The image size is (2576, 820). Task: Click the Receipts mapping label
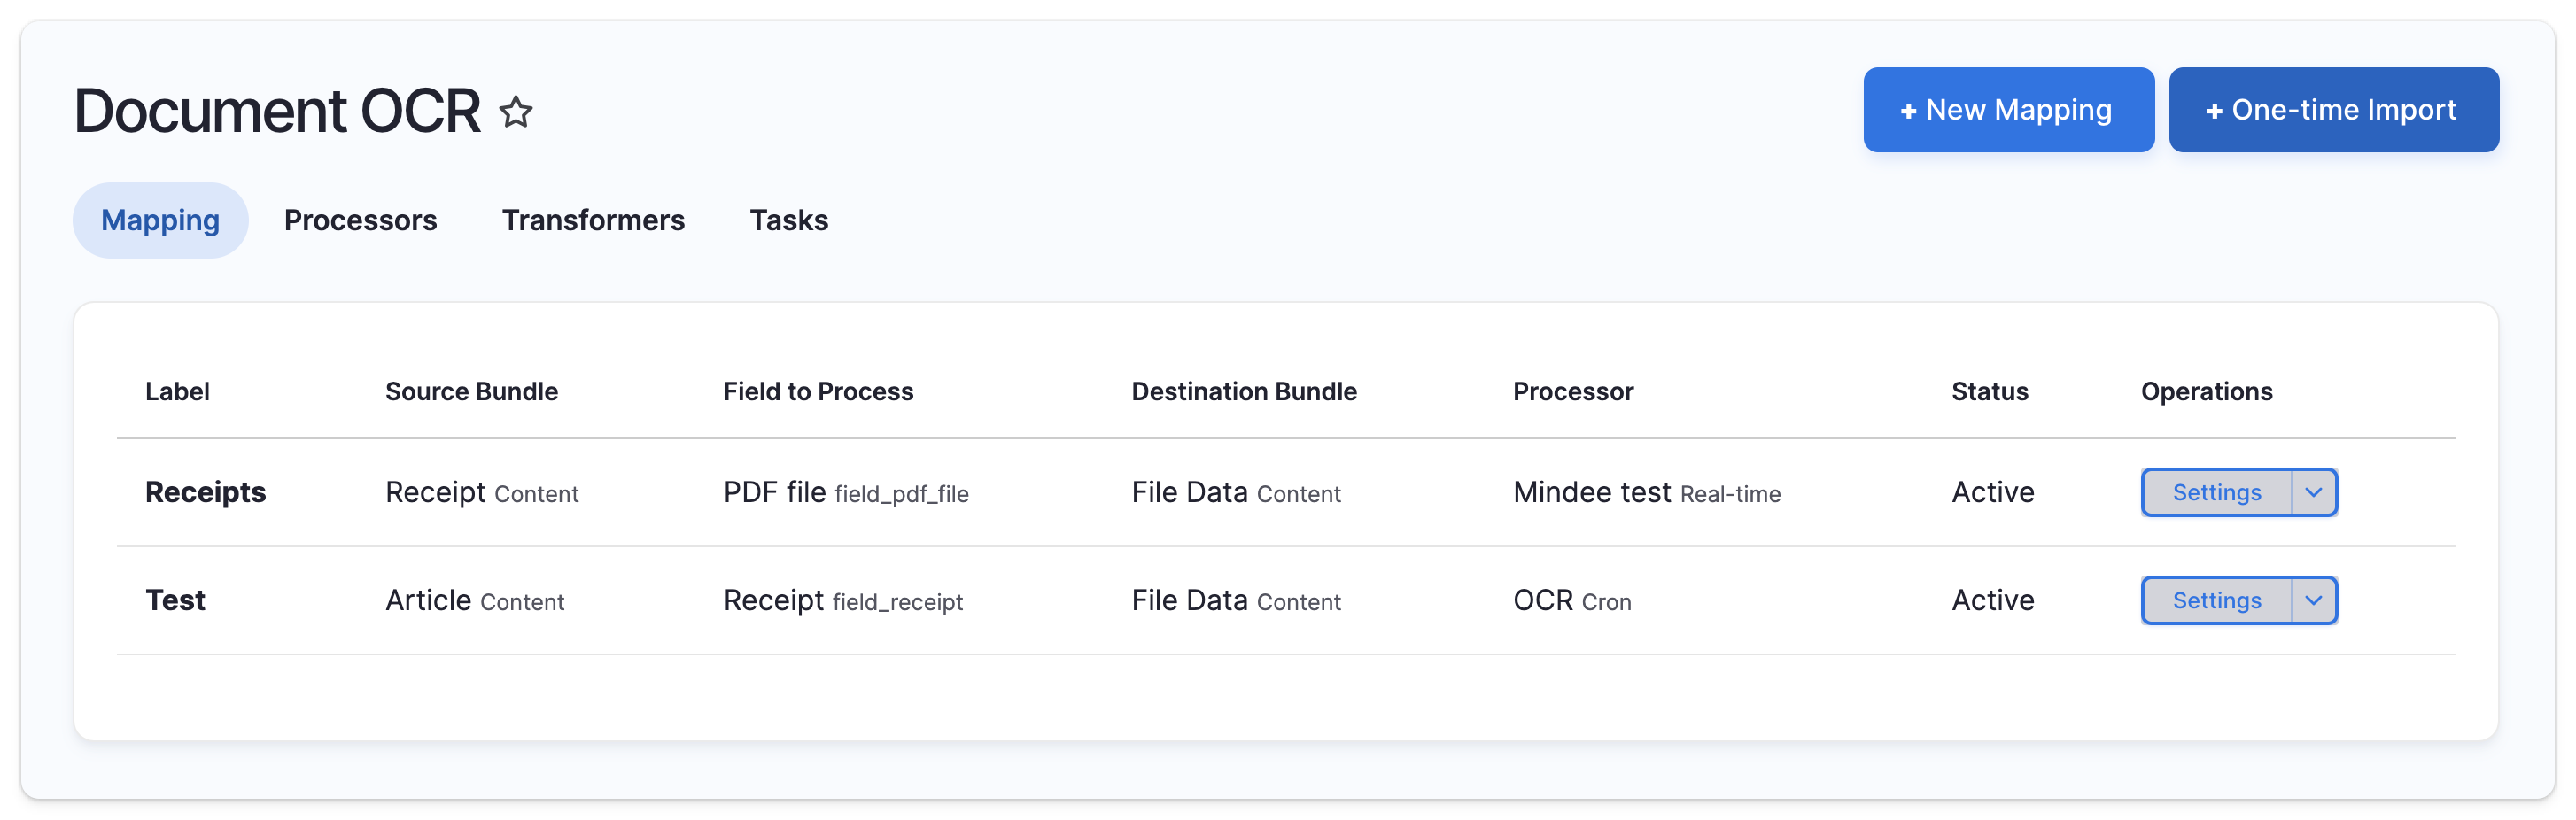205,492
